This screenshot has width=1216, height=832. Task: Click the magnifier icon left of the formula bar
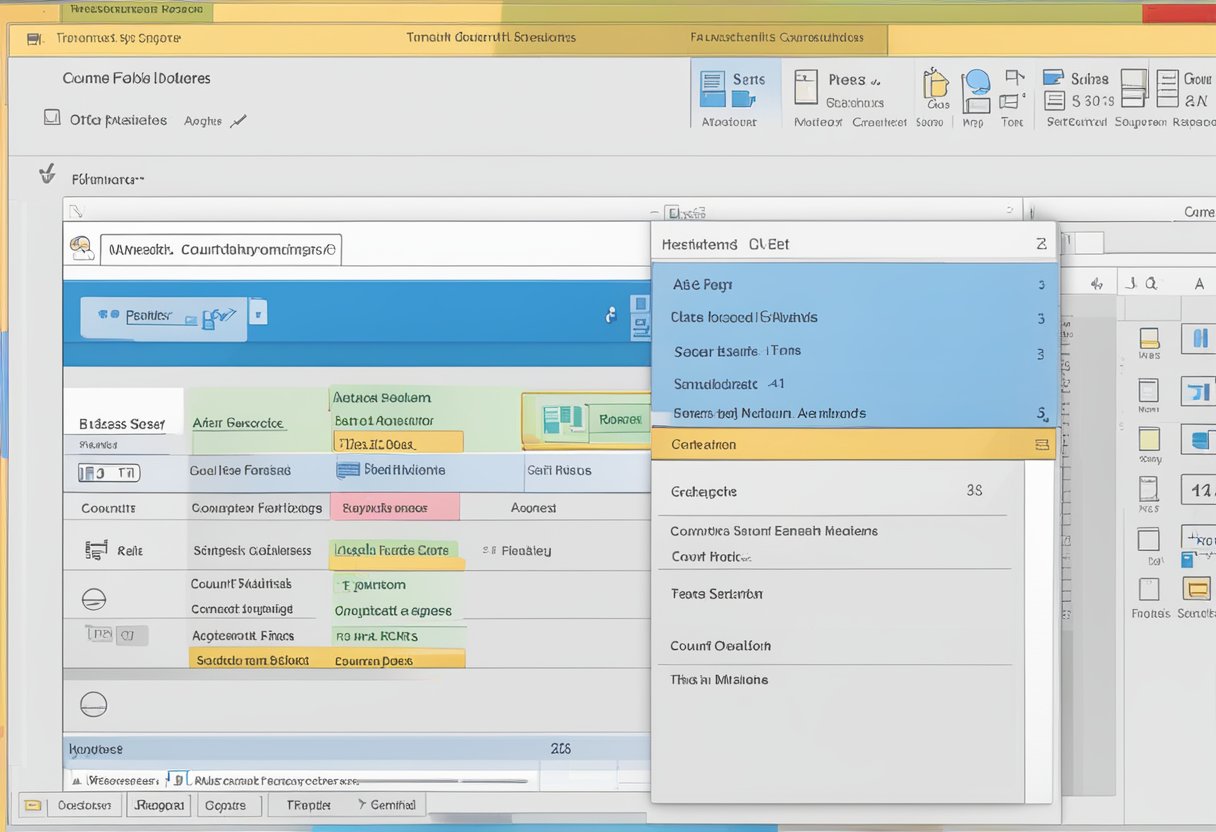(x=82, y=248)
